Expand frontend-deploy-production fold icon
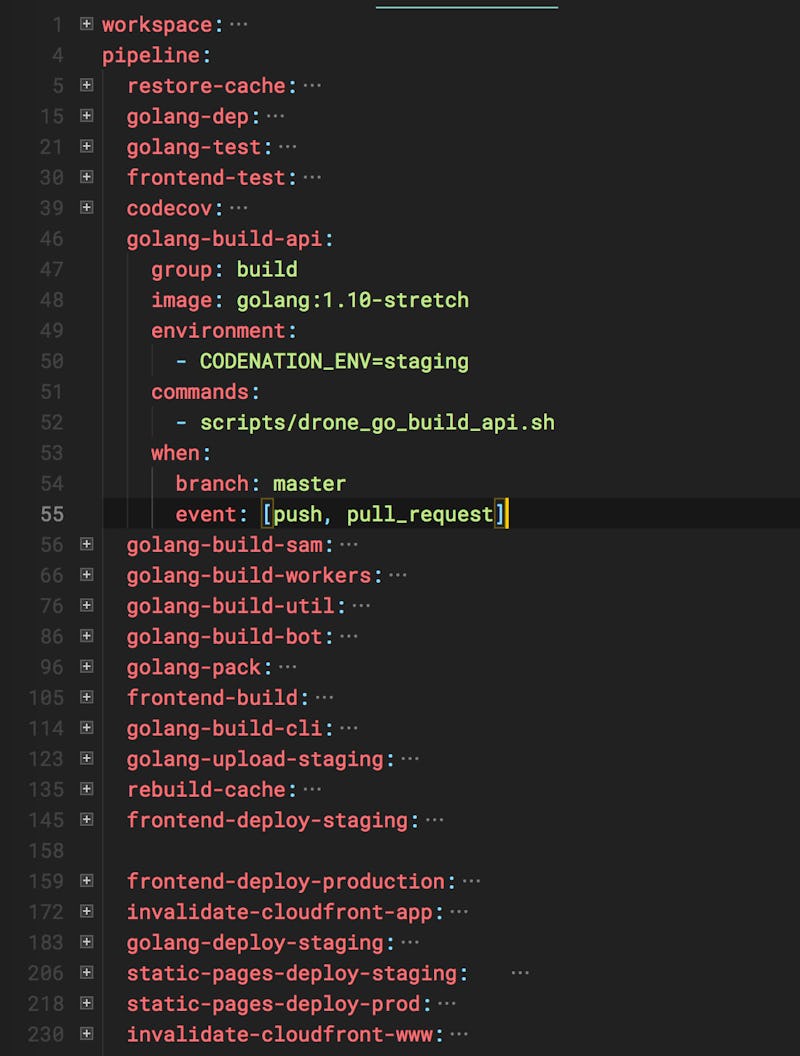This screenshot has height=1056, width=800. pyautogui.click(x=86, y=881)
